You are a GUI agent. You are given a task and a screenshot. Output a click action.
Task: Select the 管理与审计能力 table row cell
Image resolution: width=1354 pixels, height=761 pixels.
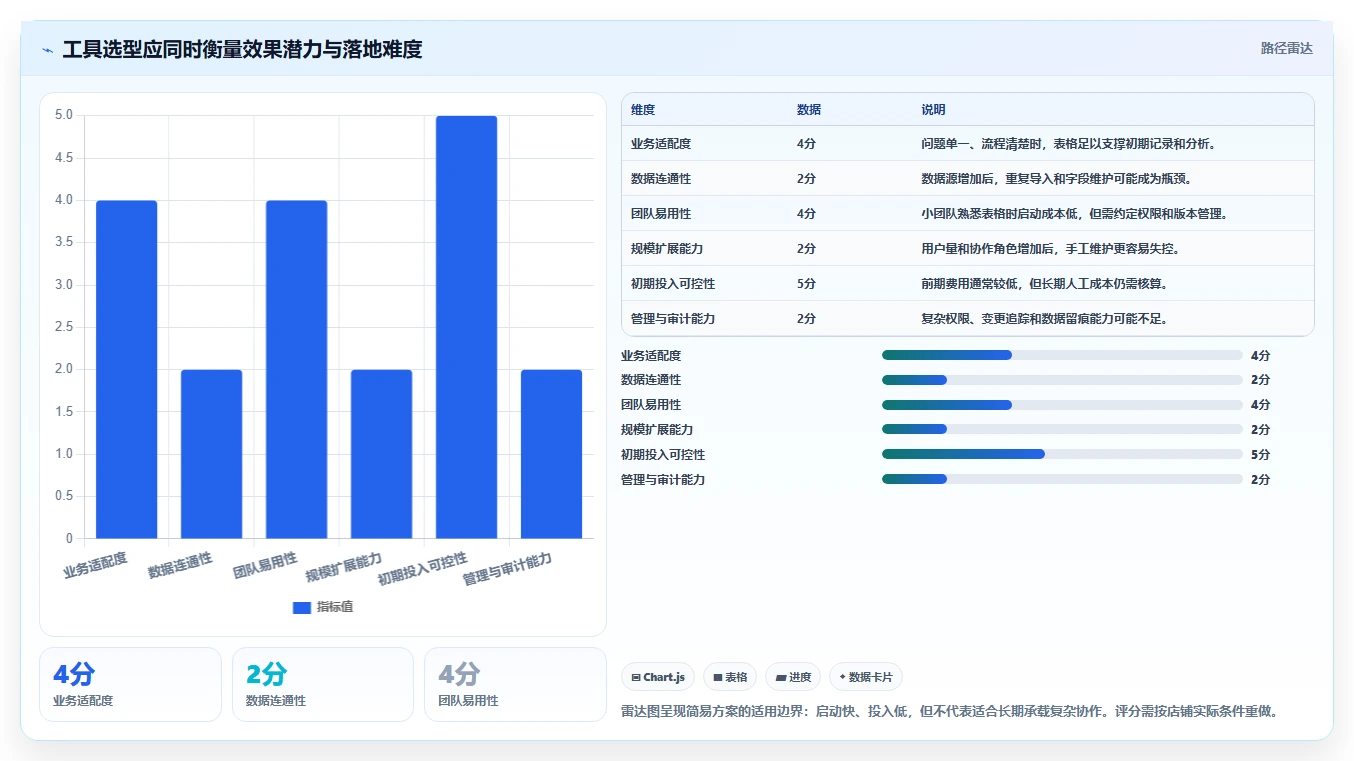(x=673, y=319)
